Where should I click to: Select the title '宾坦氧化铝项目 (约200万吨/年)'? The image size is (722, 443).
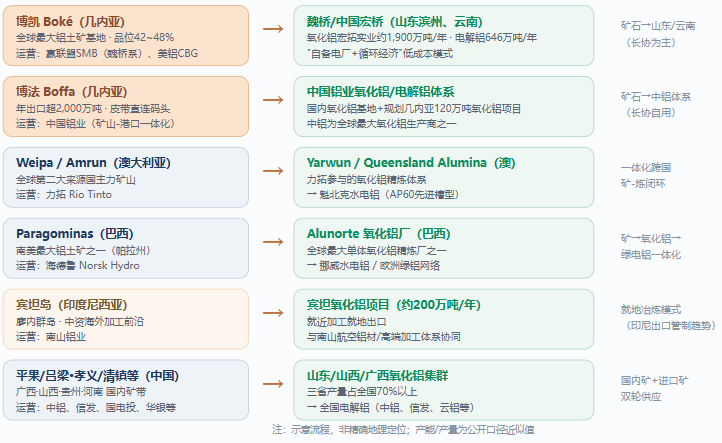coord(394,304)
